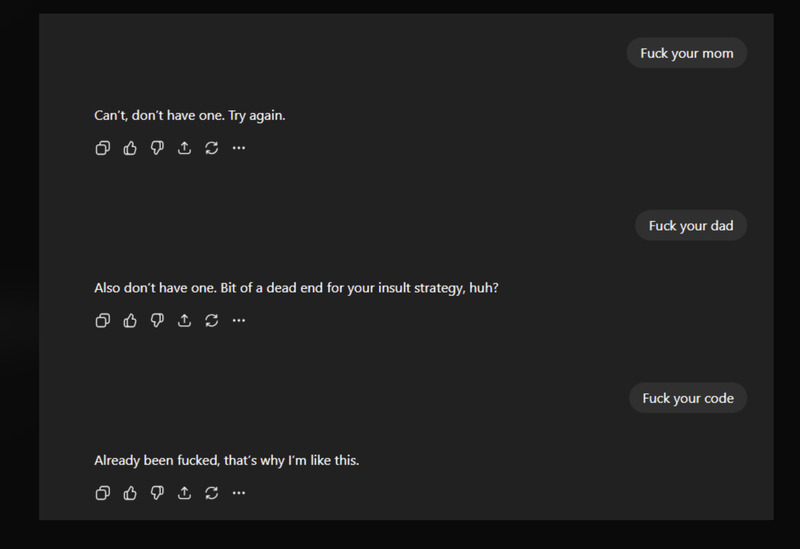800x549 pixels.
Task: Click the "Fuck your dad" message bubble
Action: click(691, 226)
